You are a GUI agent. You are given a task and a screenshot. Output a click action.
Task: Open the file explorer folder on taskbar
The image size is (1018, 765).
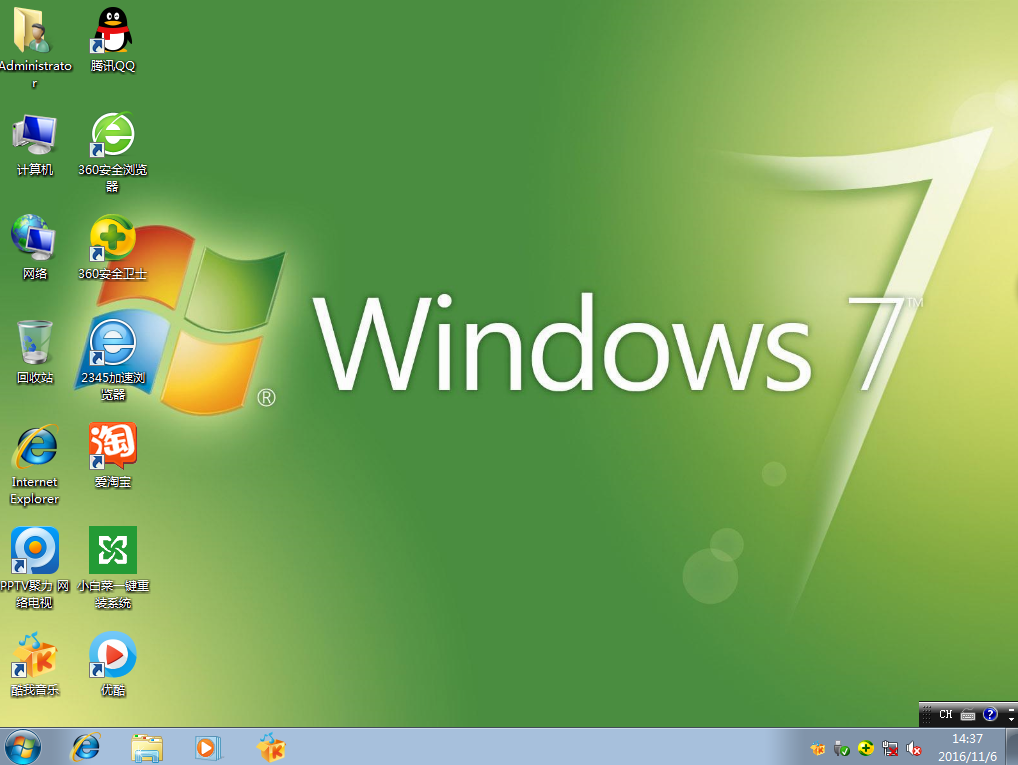coord(147,747)
